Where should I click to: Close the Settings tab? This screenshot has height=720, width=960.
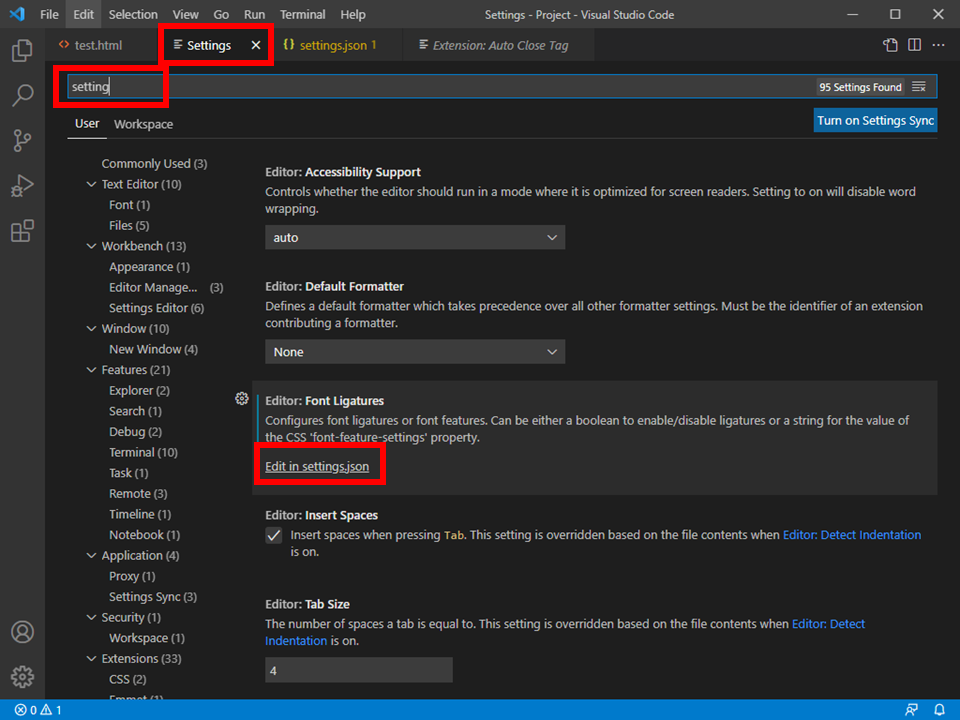(x=256, y=45)
